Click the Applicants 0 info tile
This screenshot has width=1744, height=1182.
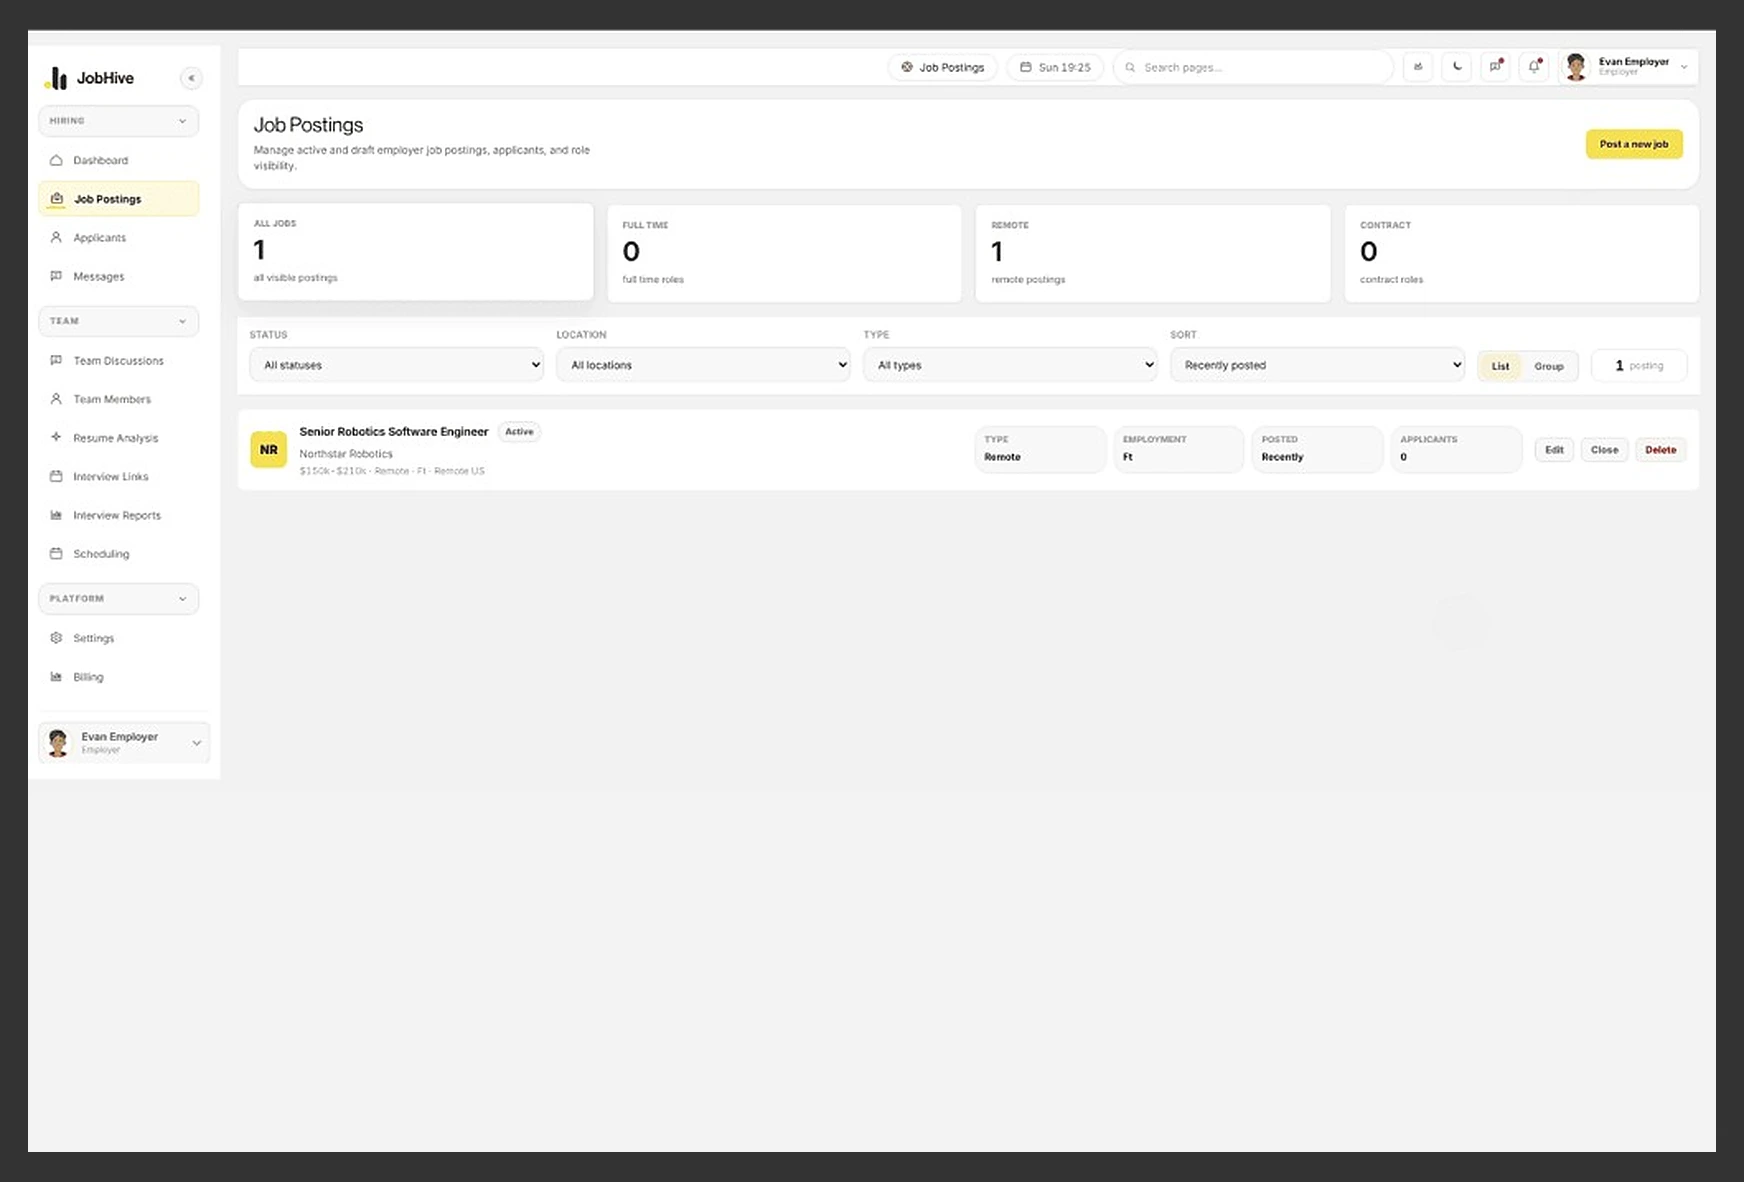pyautogui.click(x=1456, y=449)
